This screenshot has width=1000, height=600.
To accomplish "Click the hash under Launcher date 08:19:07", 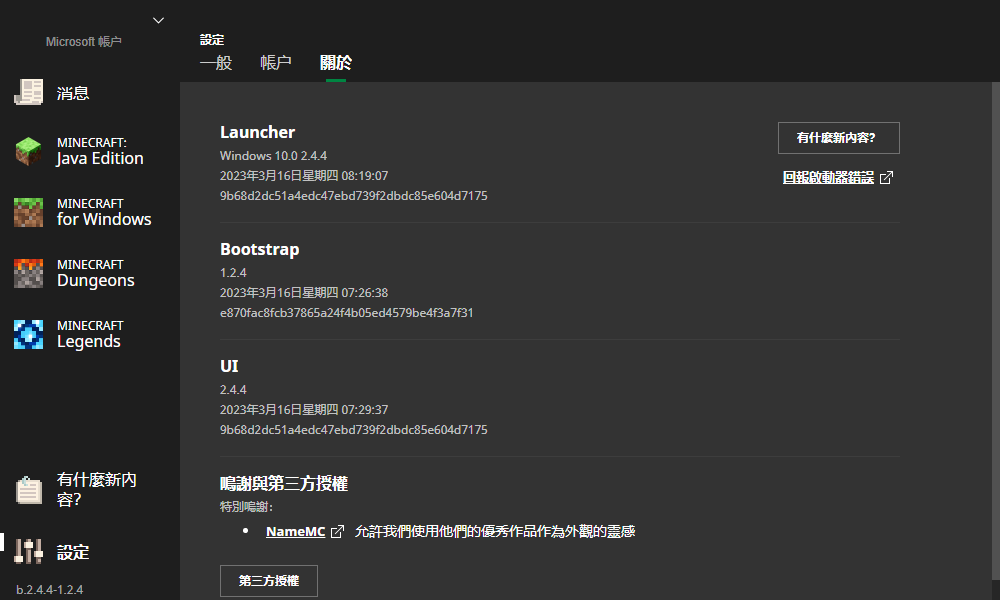I will pos(353,196).
